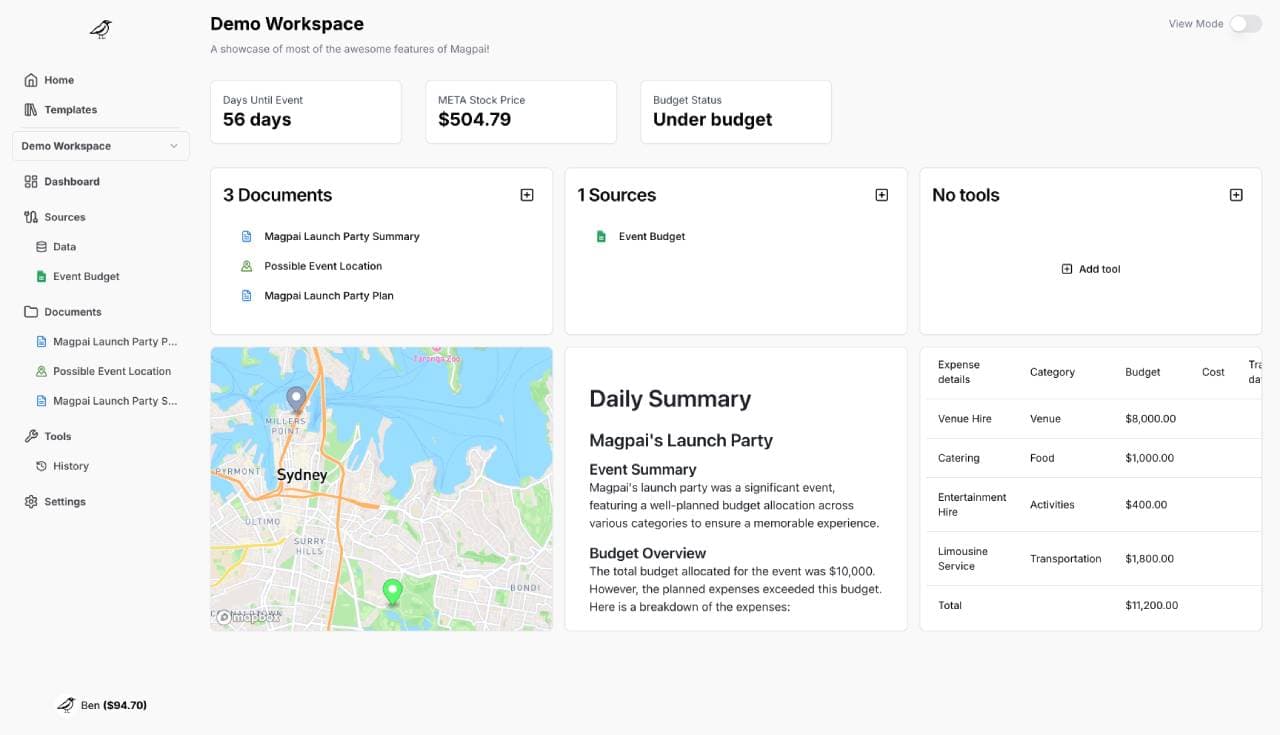Click the Days Until Event card

tap(306, 112)
